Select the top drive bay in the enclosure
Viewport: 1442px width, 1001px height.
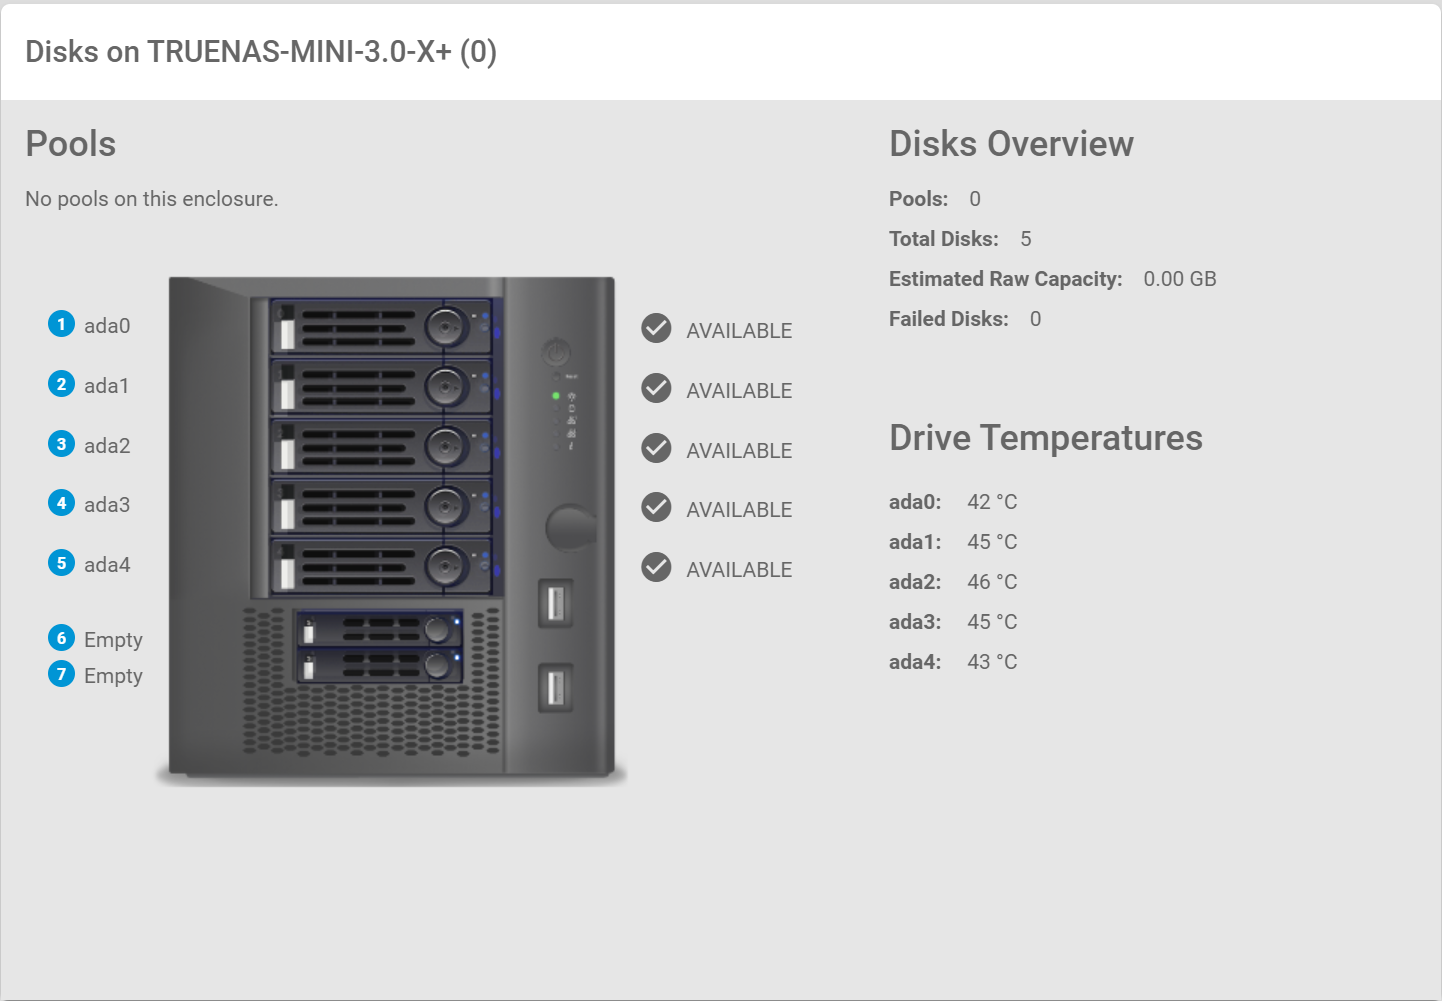(381, 326)
